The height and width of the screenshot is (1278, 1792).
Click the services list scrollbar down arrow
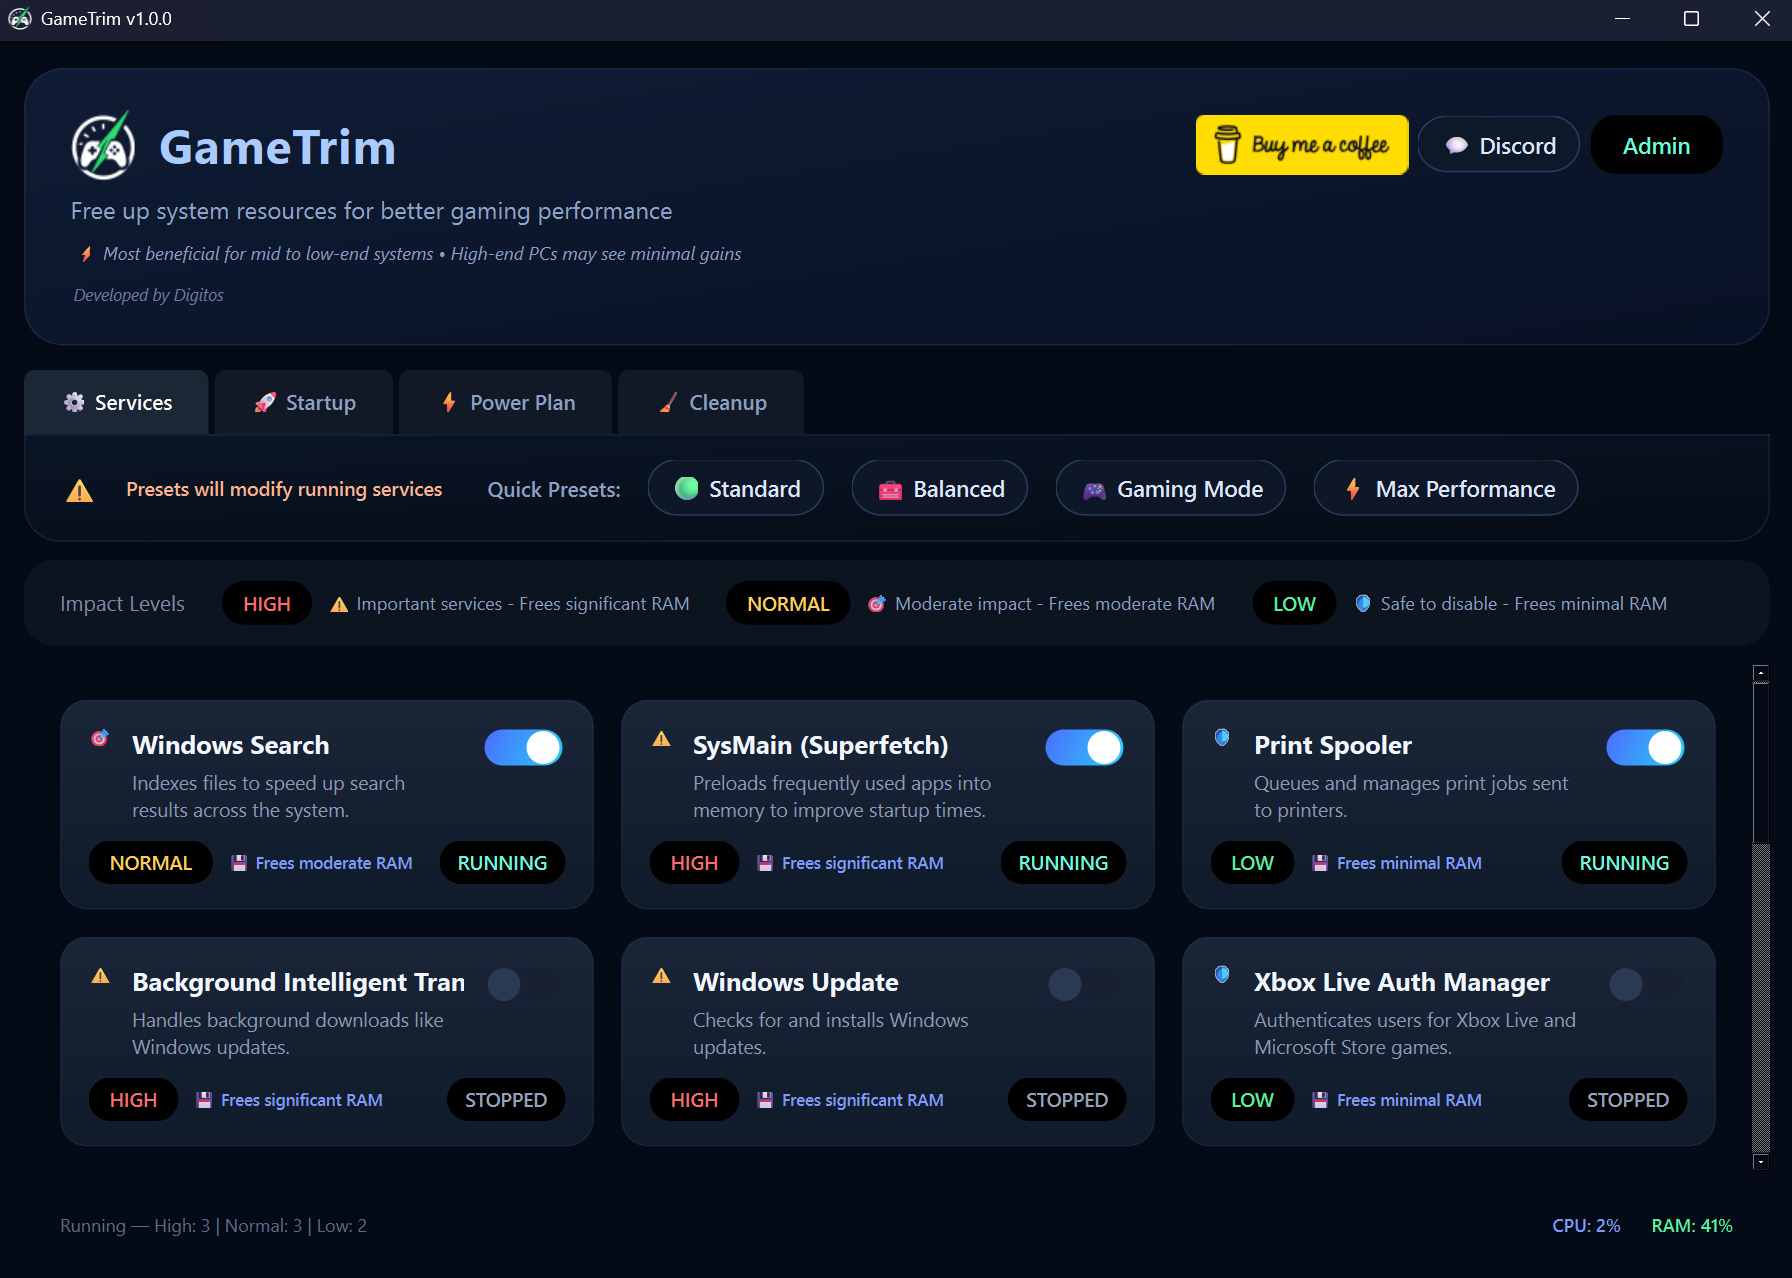tap(1761, 1161)
